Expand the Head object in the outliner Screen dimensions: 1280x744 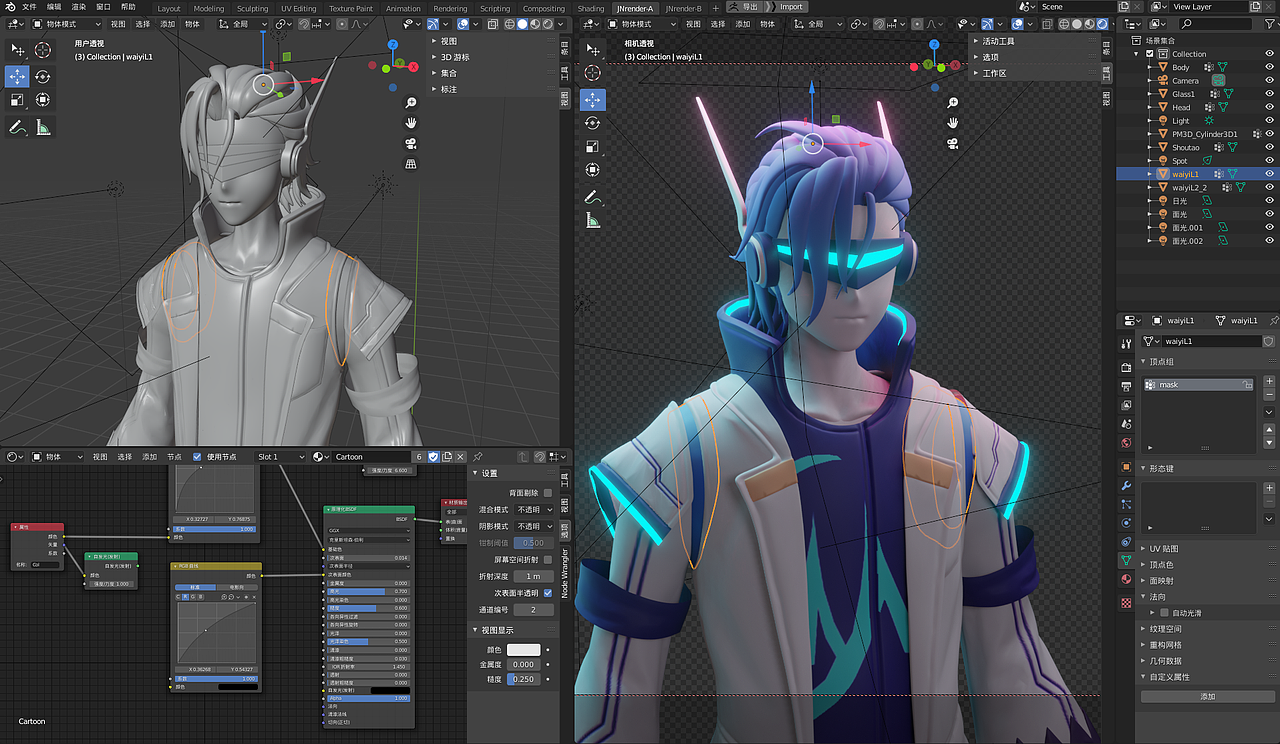coord(1150,107)
